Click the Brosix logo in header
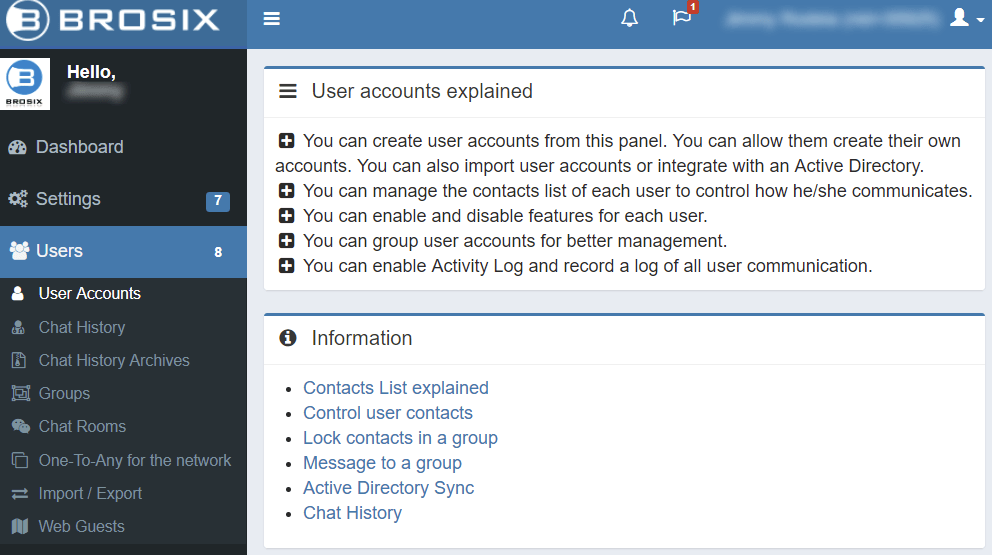The height and width of the screenshot is (555, 992). tap(113, 20)
